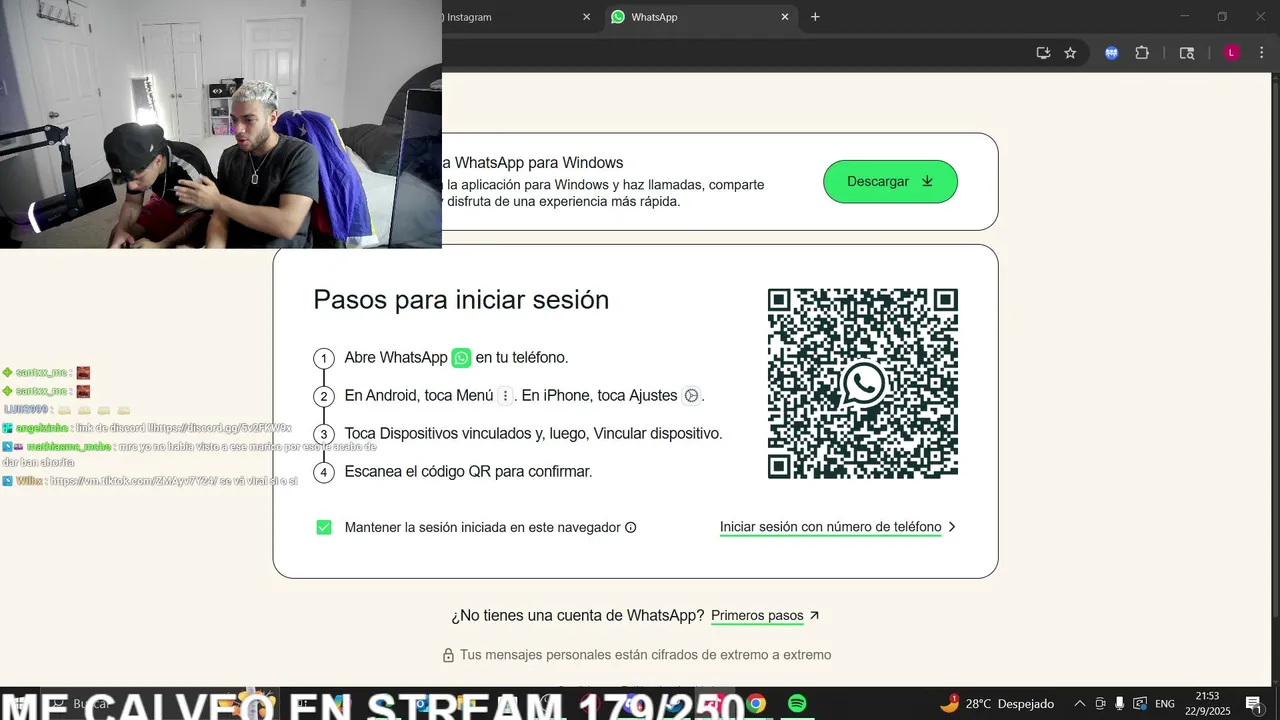Click the Tus mensajes personales encryption text

[x=645, y=655]
